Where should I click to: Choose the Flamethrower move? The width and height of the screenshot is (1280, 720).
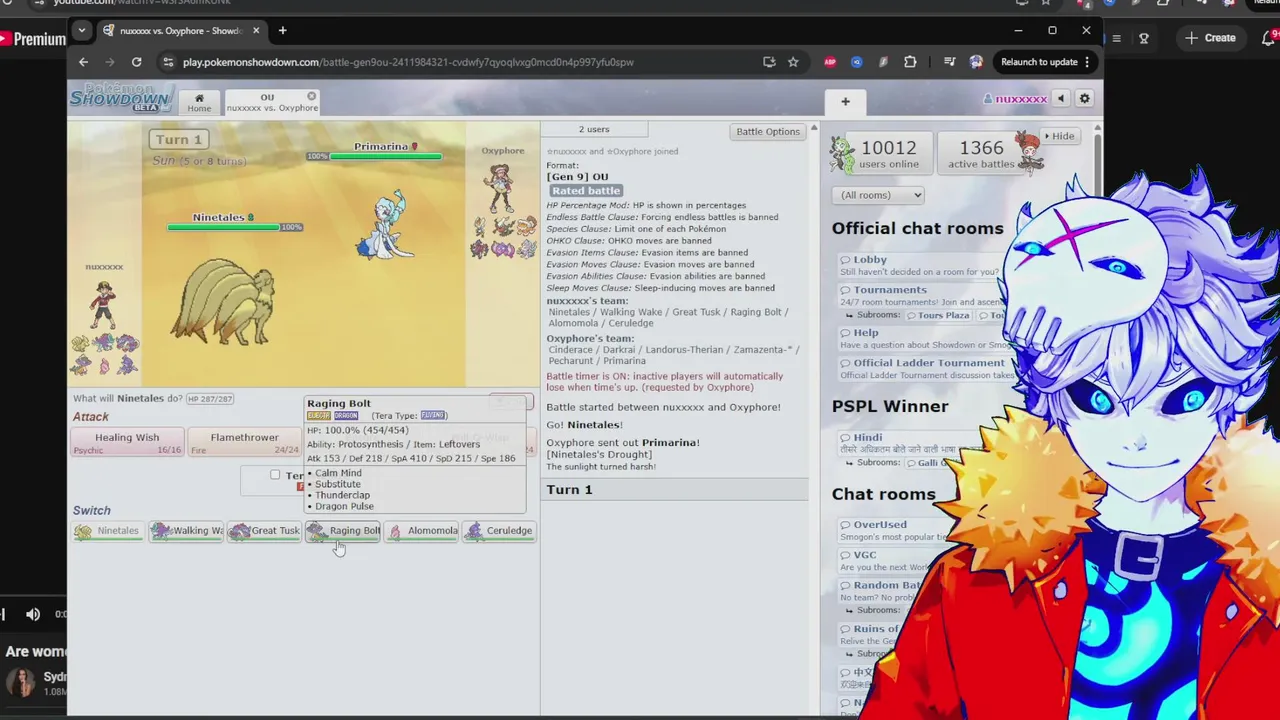[244, 442]
